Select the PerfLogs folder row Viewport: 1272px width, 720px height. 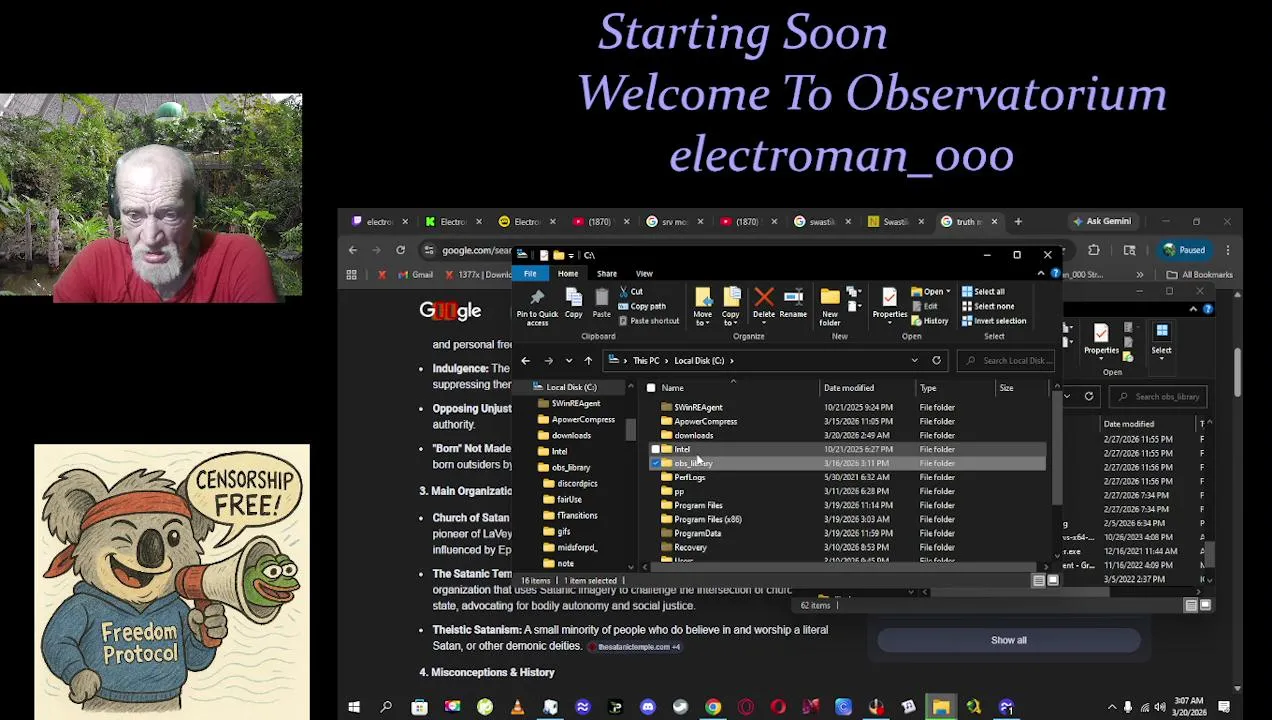pyautogui.click(x=848, y=478)
